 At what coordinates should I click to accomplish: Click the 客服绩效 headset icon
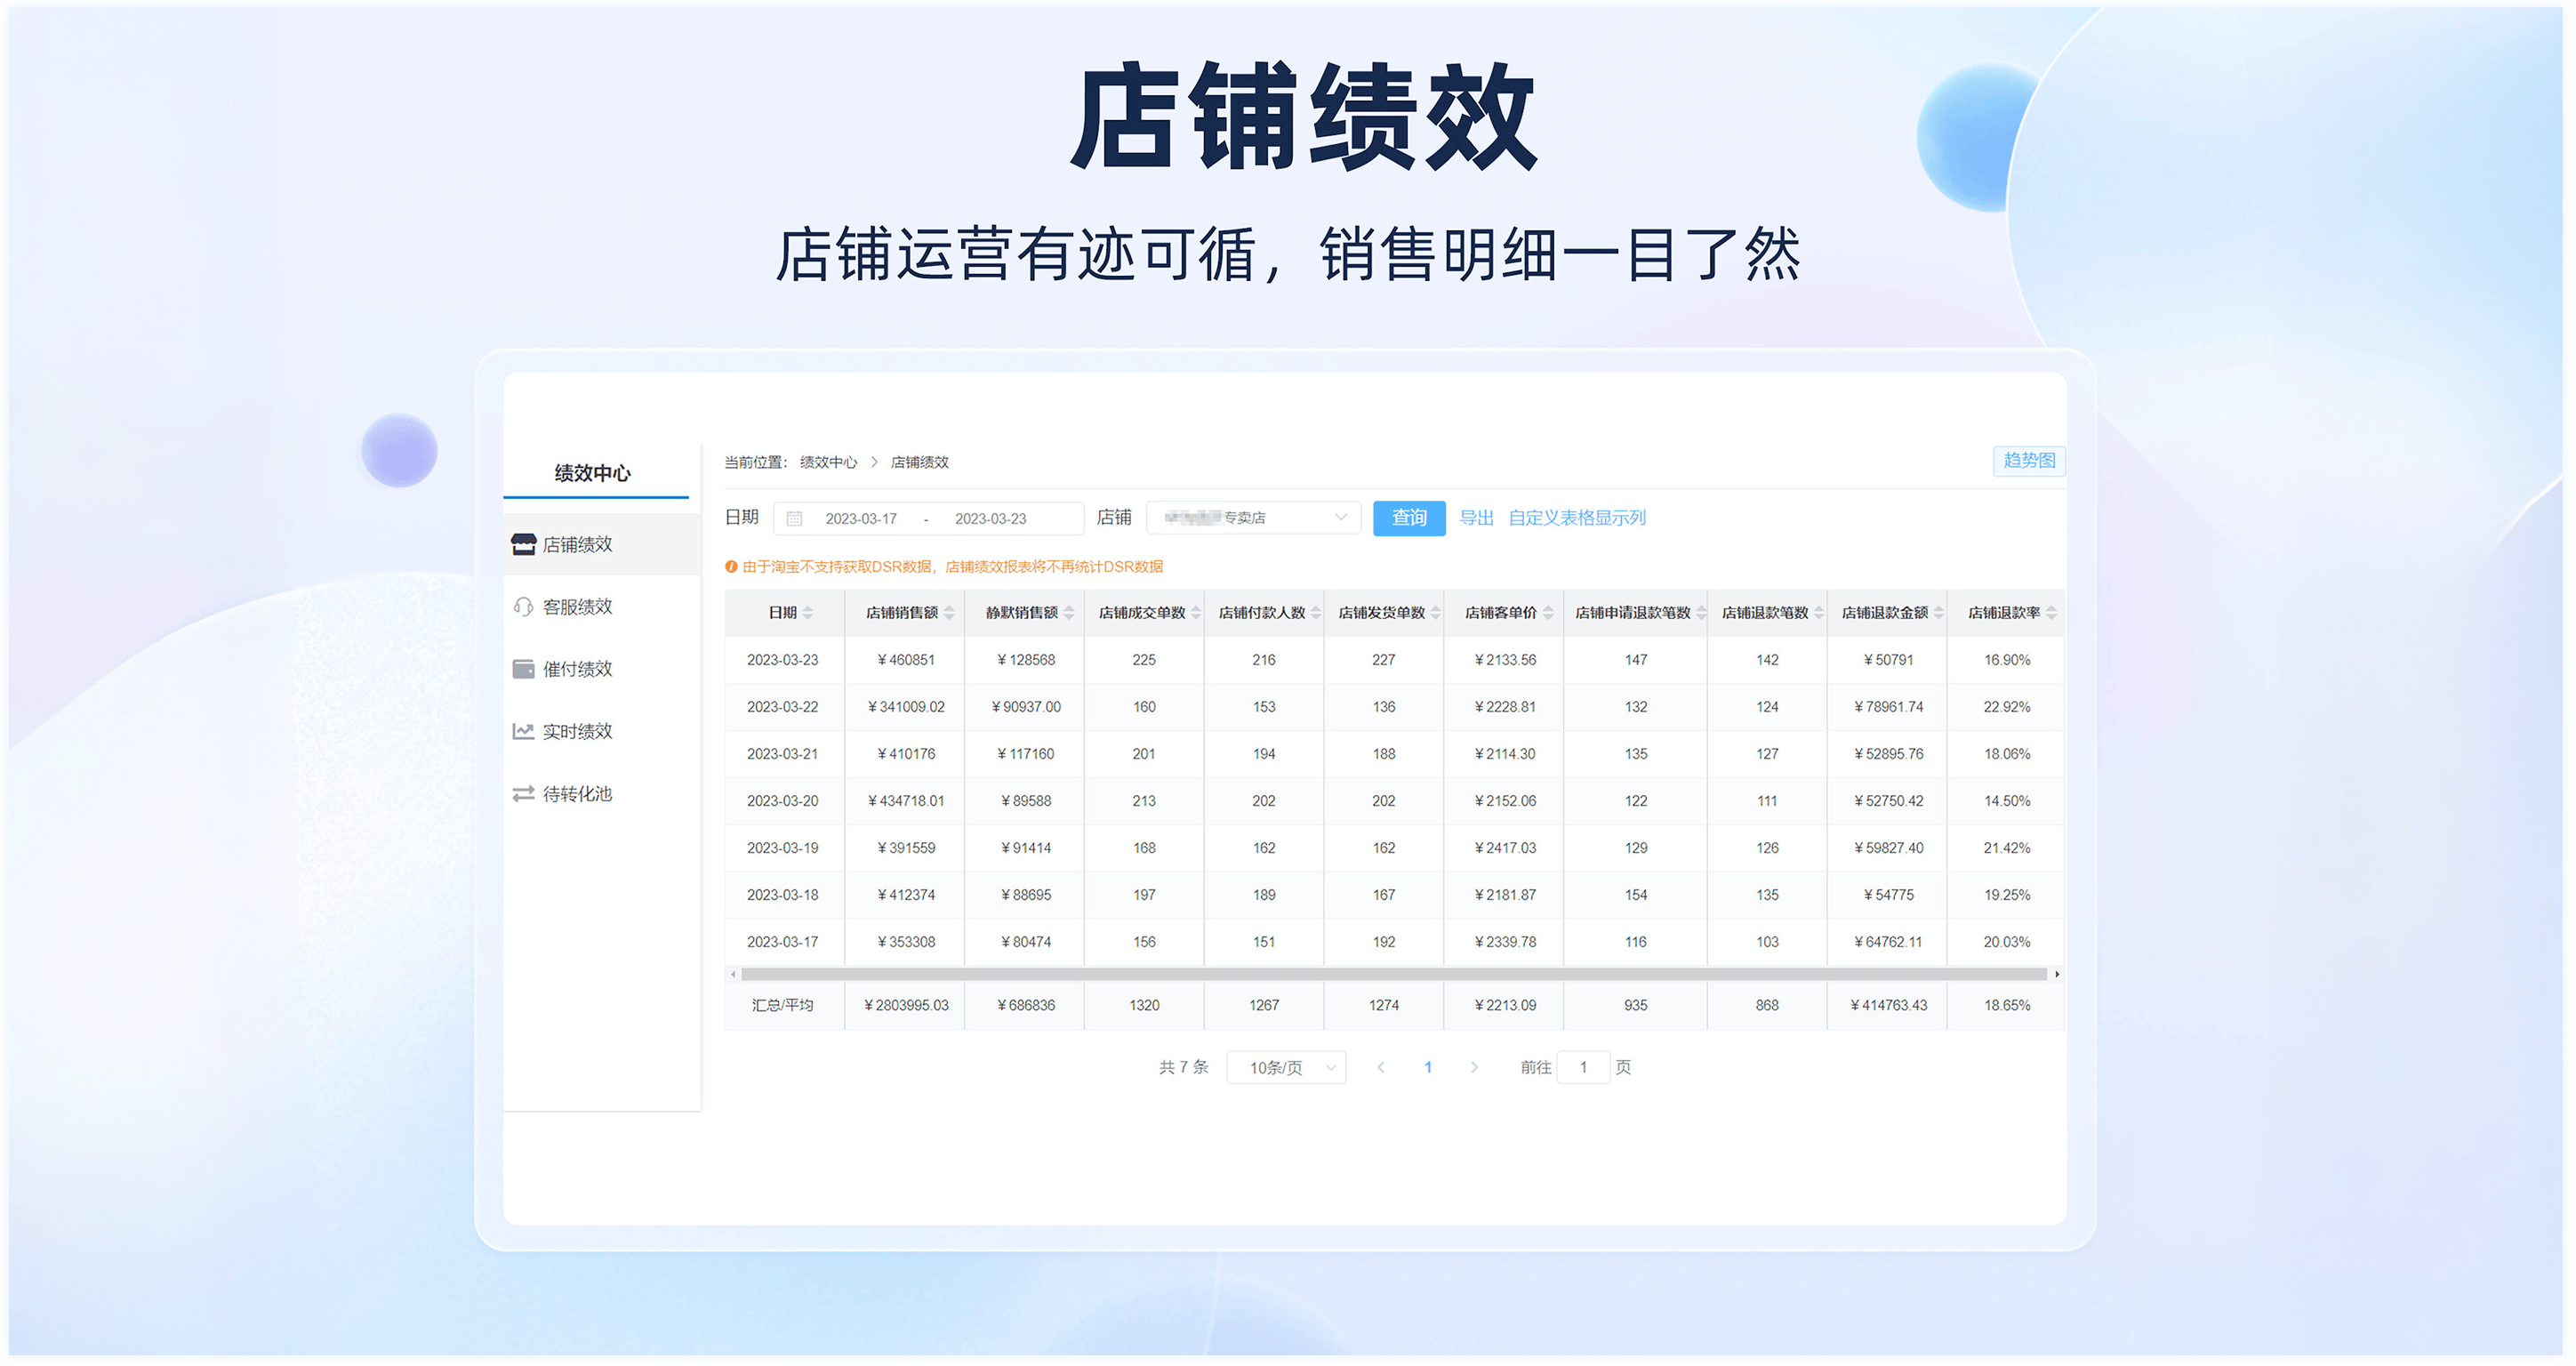523,607
